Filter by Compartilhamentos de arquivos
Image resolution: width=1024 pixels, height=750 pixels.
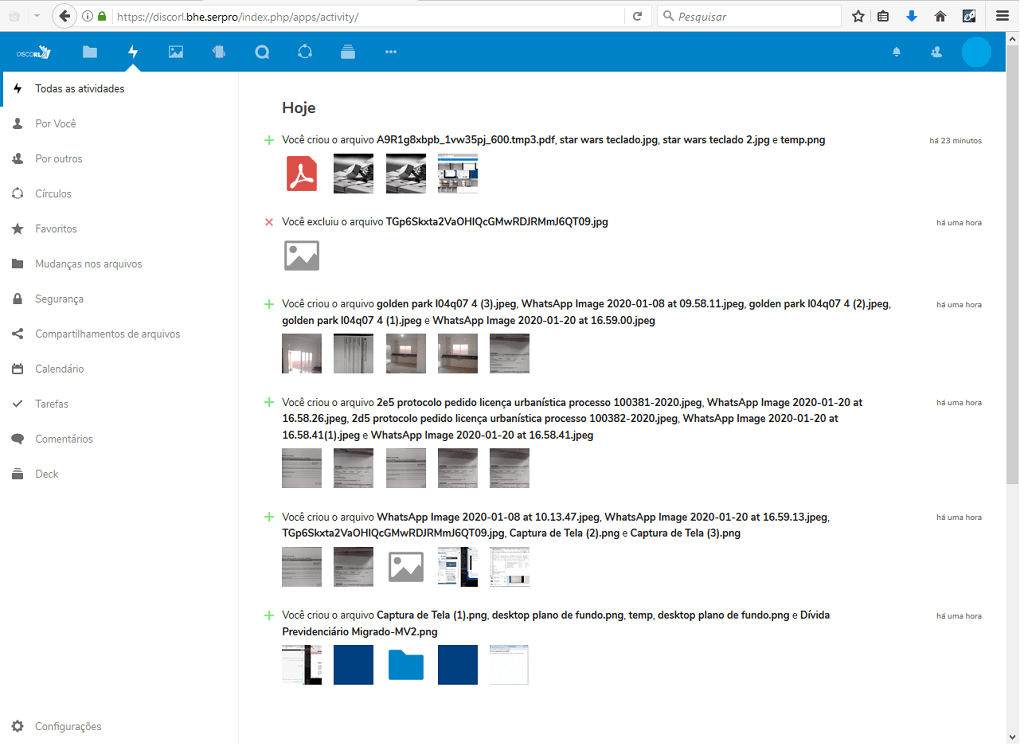pos(107,334)
